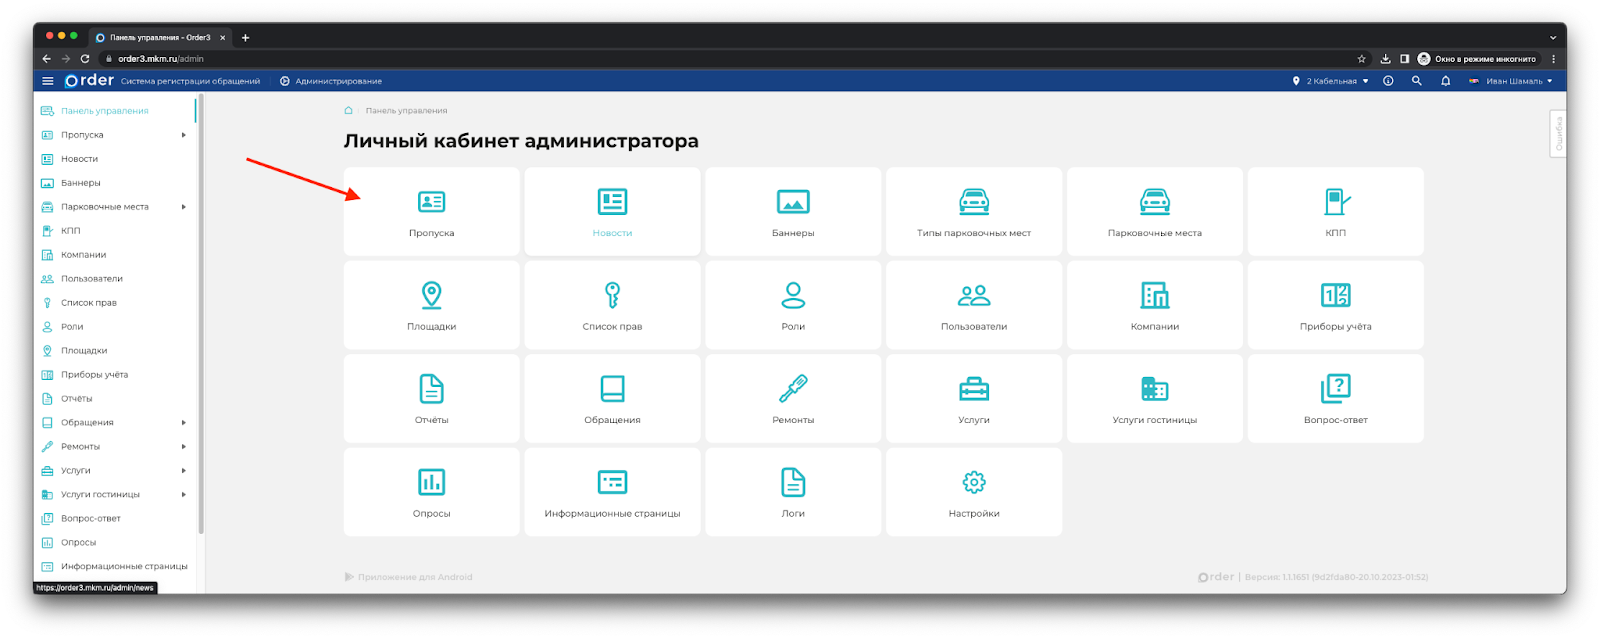Image resolution: width=1600 pixels, height=638 pixels.
Task: Open the Пропуска tile icon
Action: [431, 203]
